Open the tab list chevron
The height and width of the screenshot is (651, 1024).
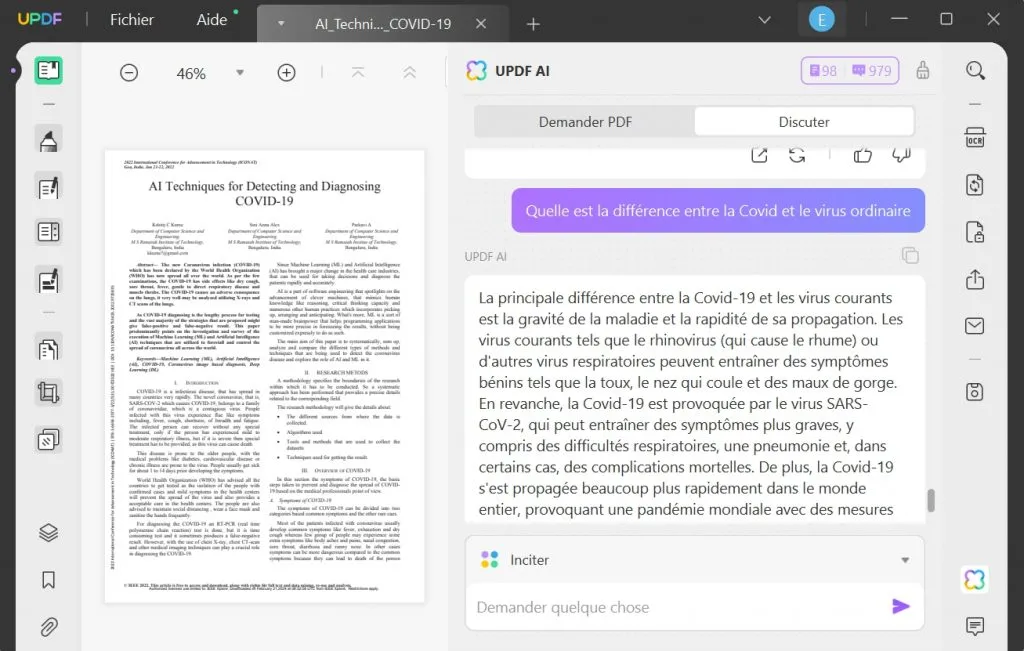tap(765, 20)
